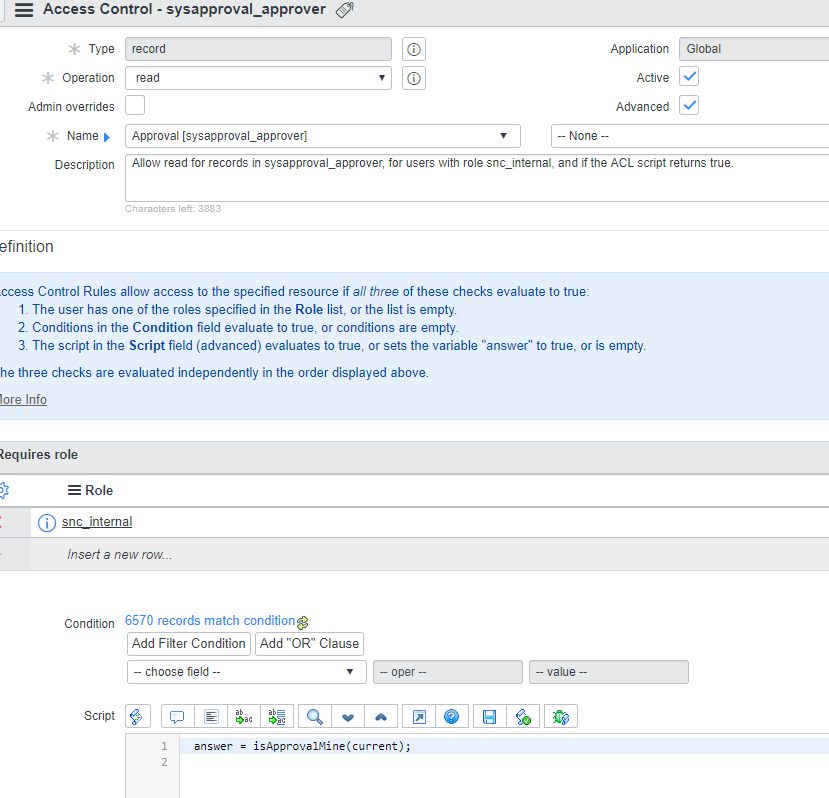Open the Name table dropdown
Viewport: 829px width, 798px height.
[x=322, y=136]
